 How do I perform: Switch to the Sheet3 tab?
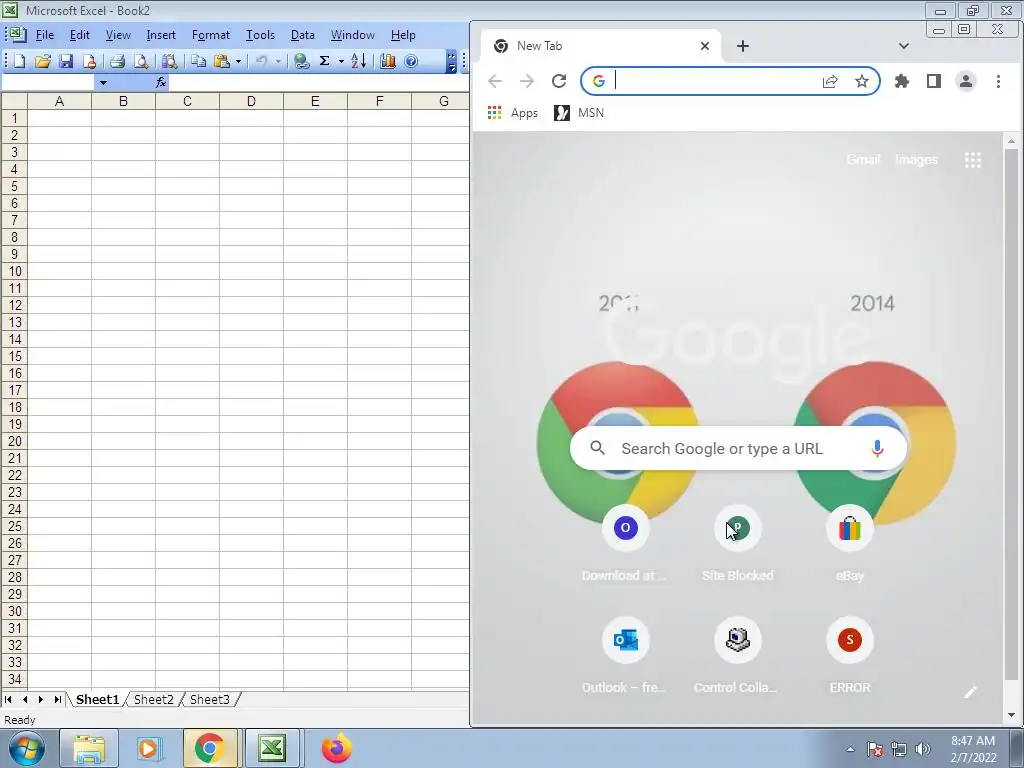tap(210, 699)
